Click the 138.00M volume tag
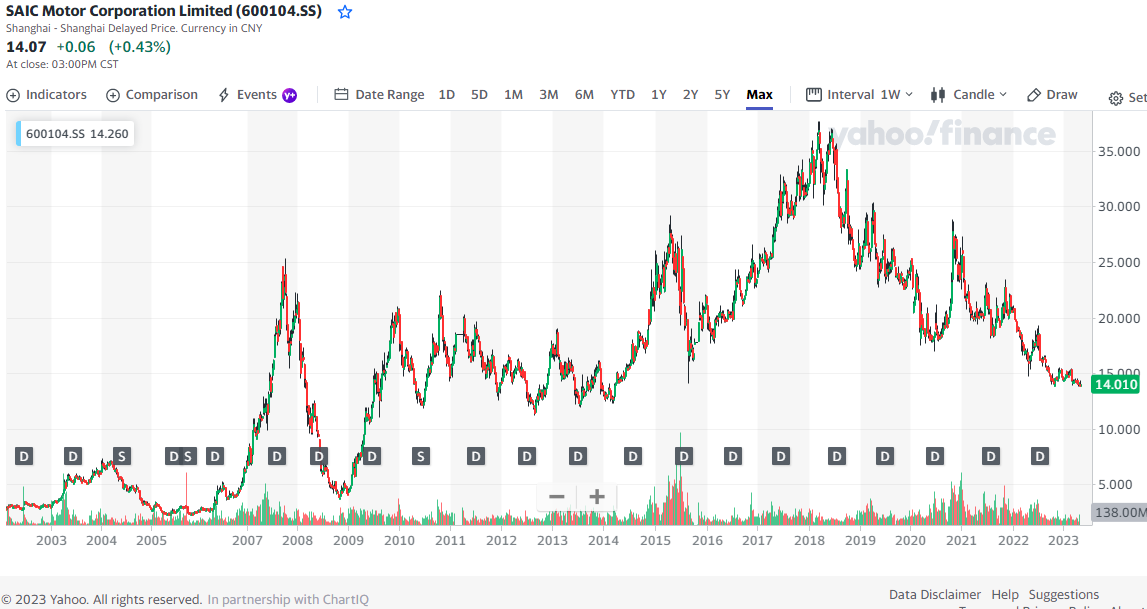 click(1118, 512)
